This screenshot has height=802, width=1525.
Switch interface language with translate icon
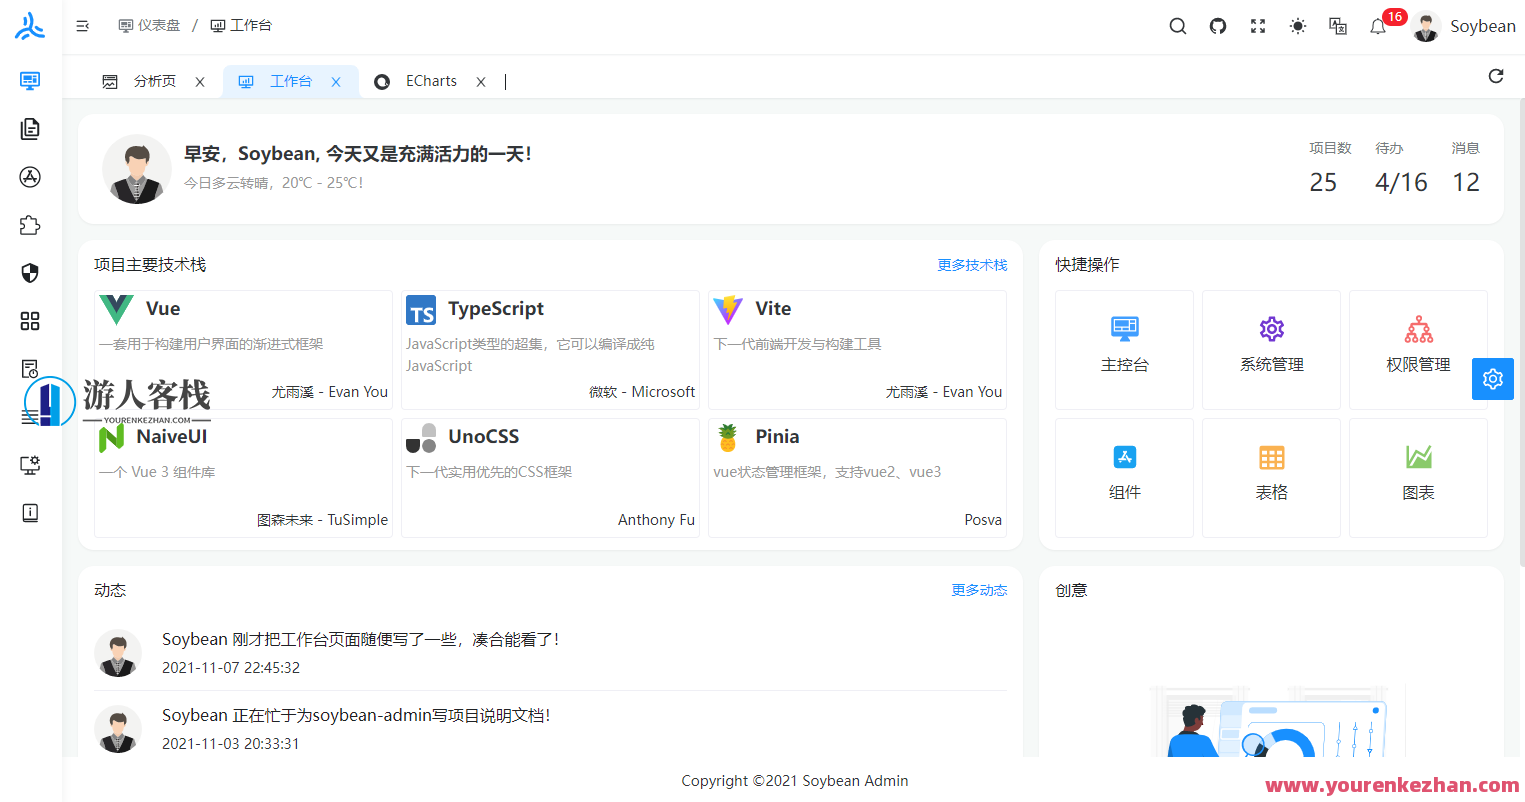pos(1337,27)
